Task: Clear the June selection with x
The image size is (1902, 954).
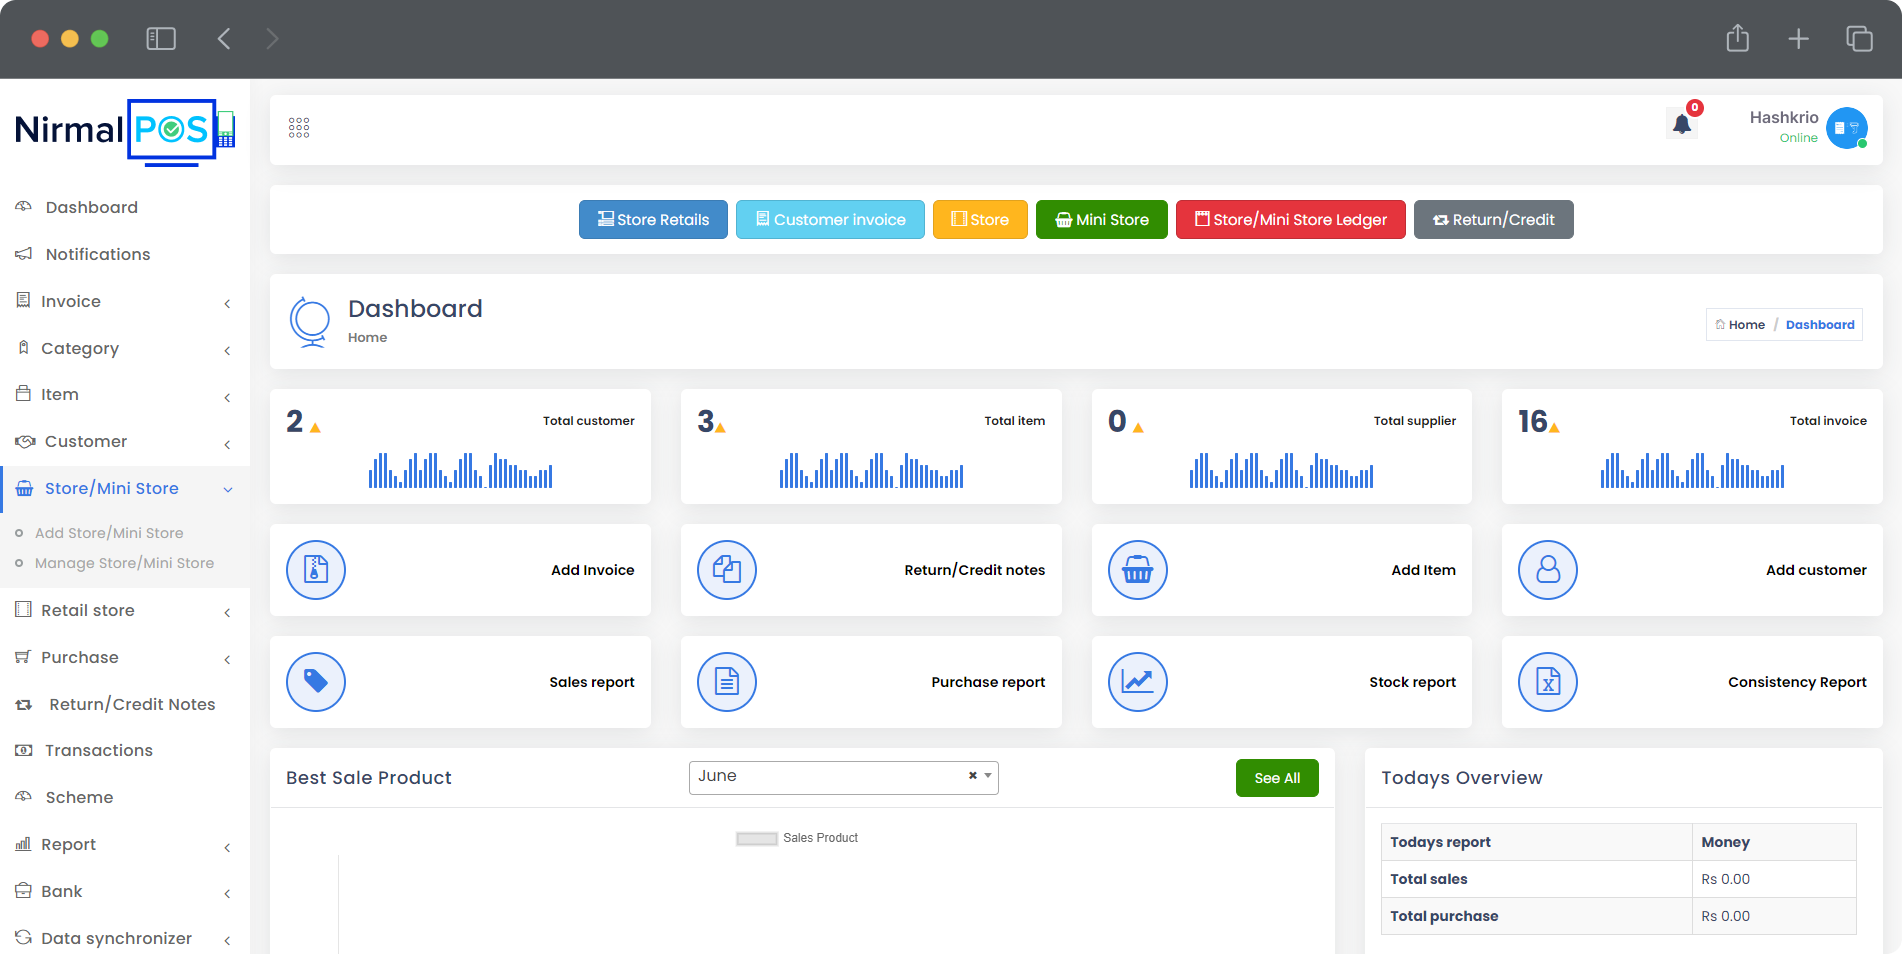Action: (x=972, y=776)
